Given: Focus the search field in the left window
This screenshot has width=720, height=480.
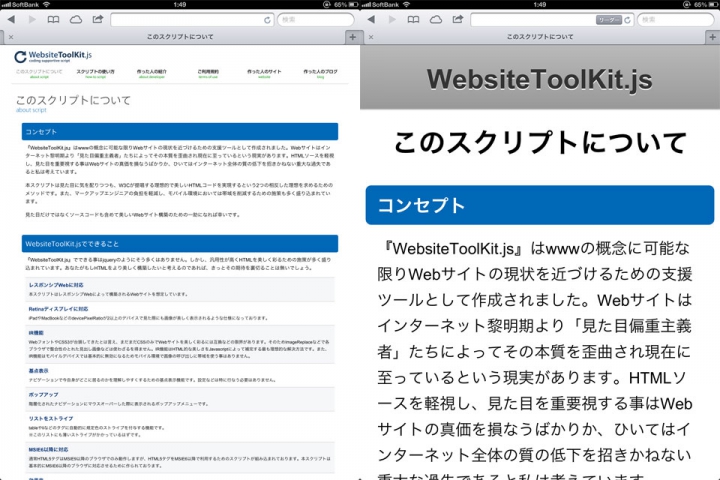Looking at the screenshot, I should tap(315, 20).
